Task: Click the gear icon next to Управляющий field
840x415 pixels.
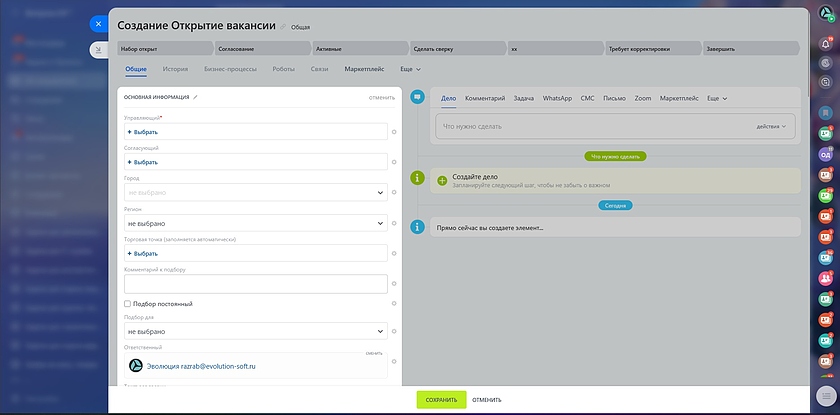Action: (x=394, y=132)
